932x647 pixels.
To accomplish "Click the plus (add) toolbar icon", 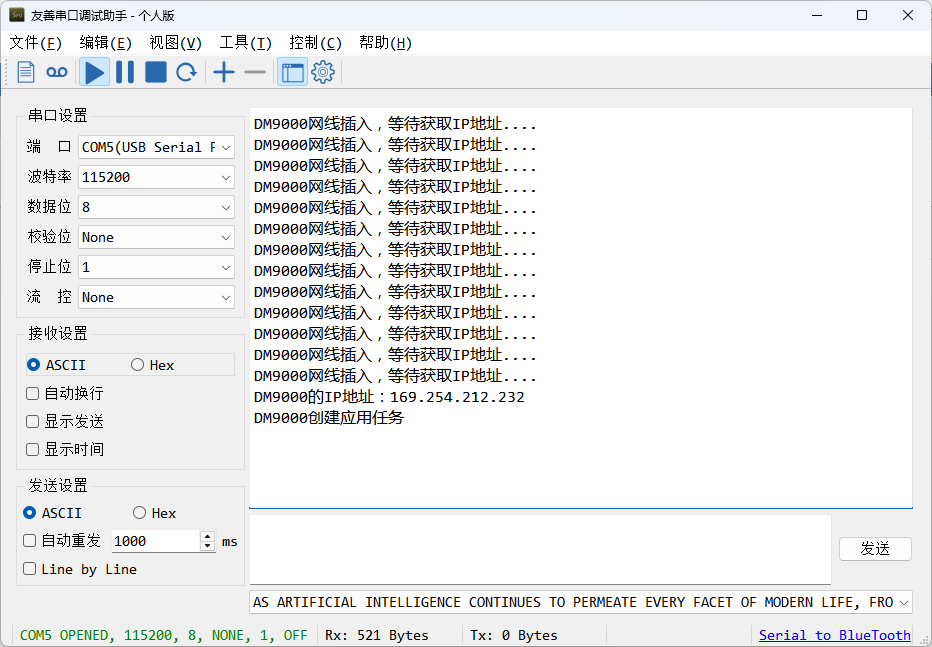I will coord(224,72).
